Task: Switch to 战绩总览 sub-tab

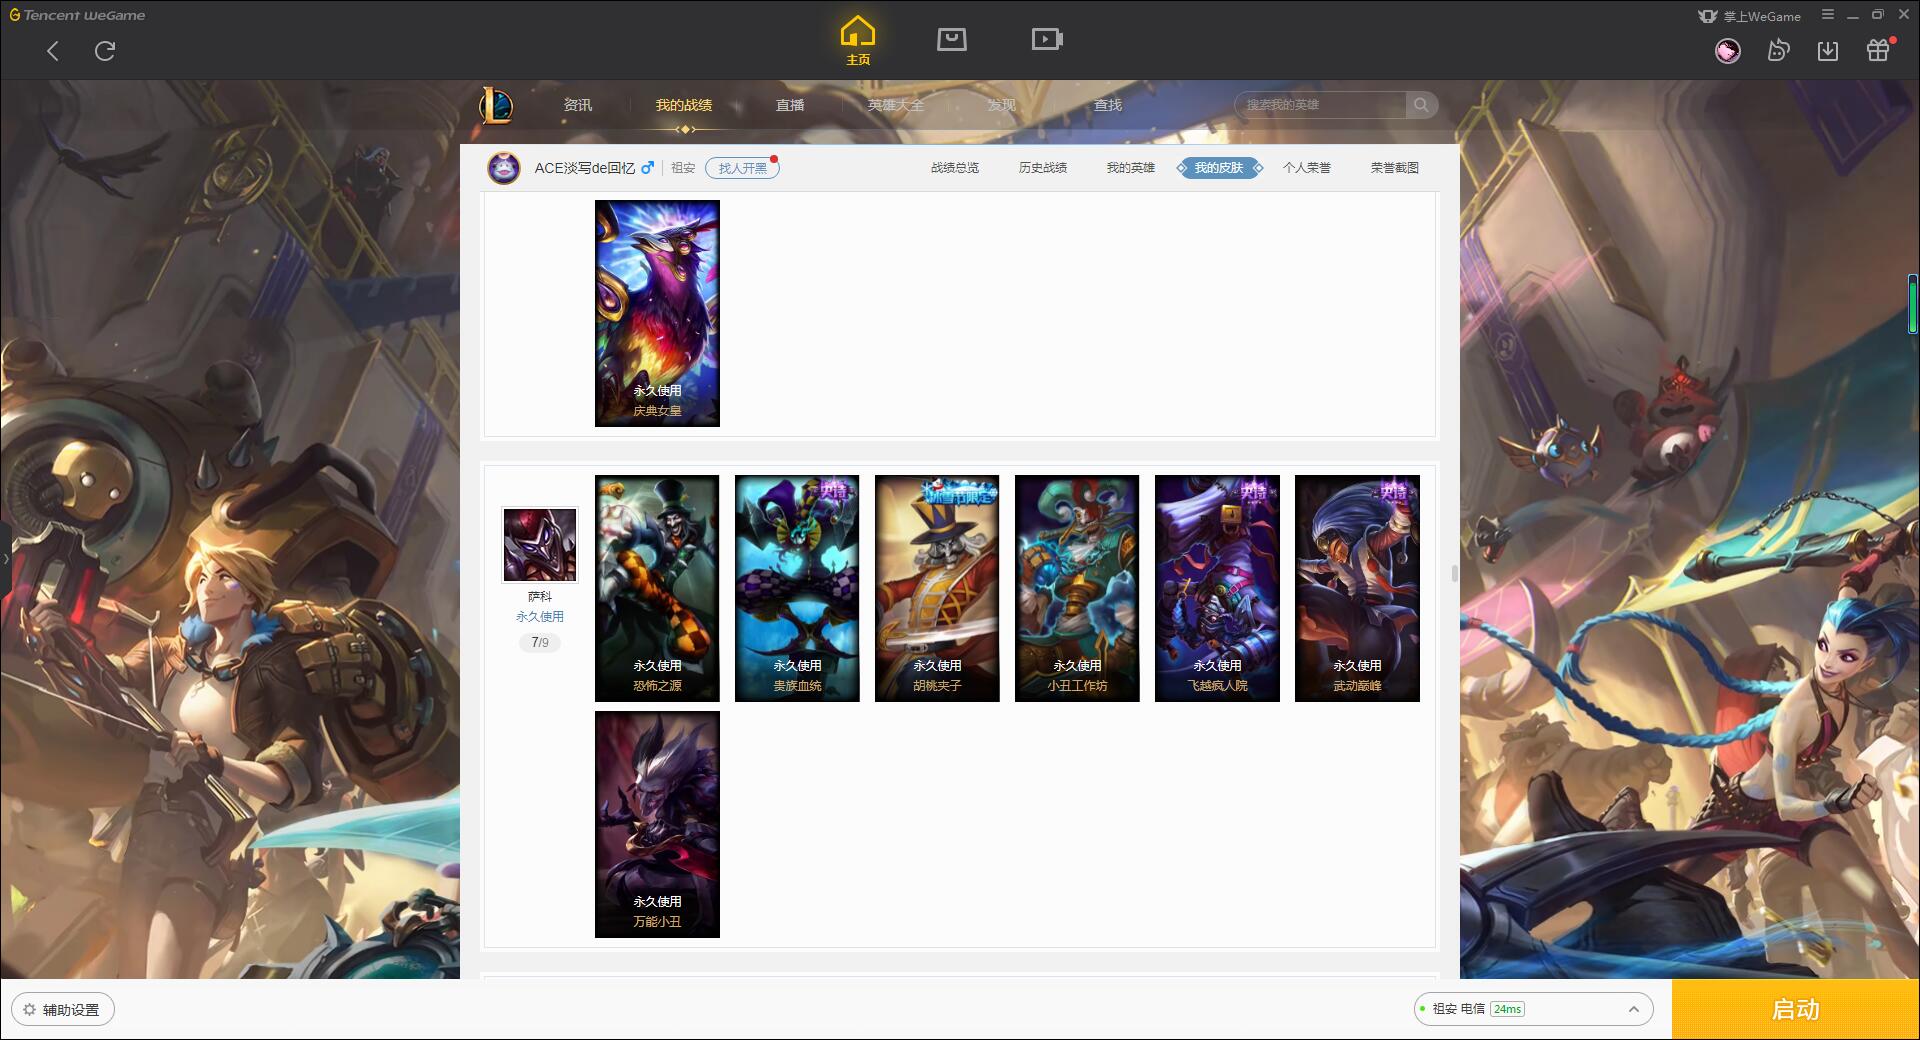Action: point(955,168)
